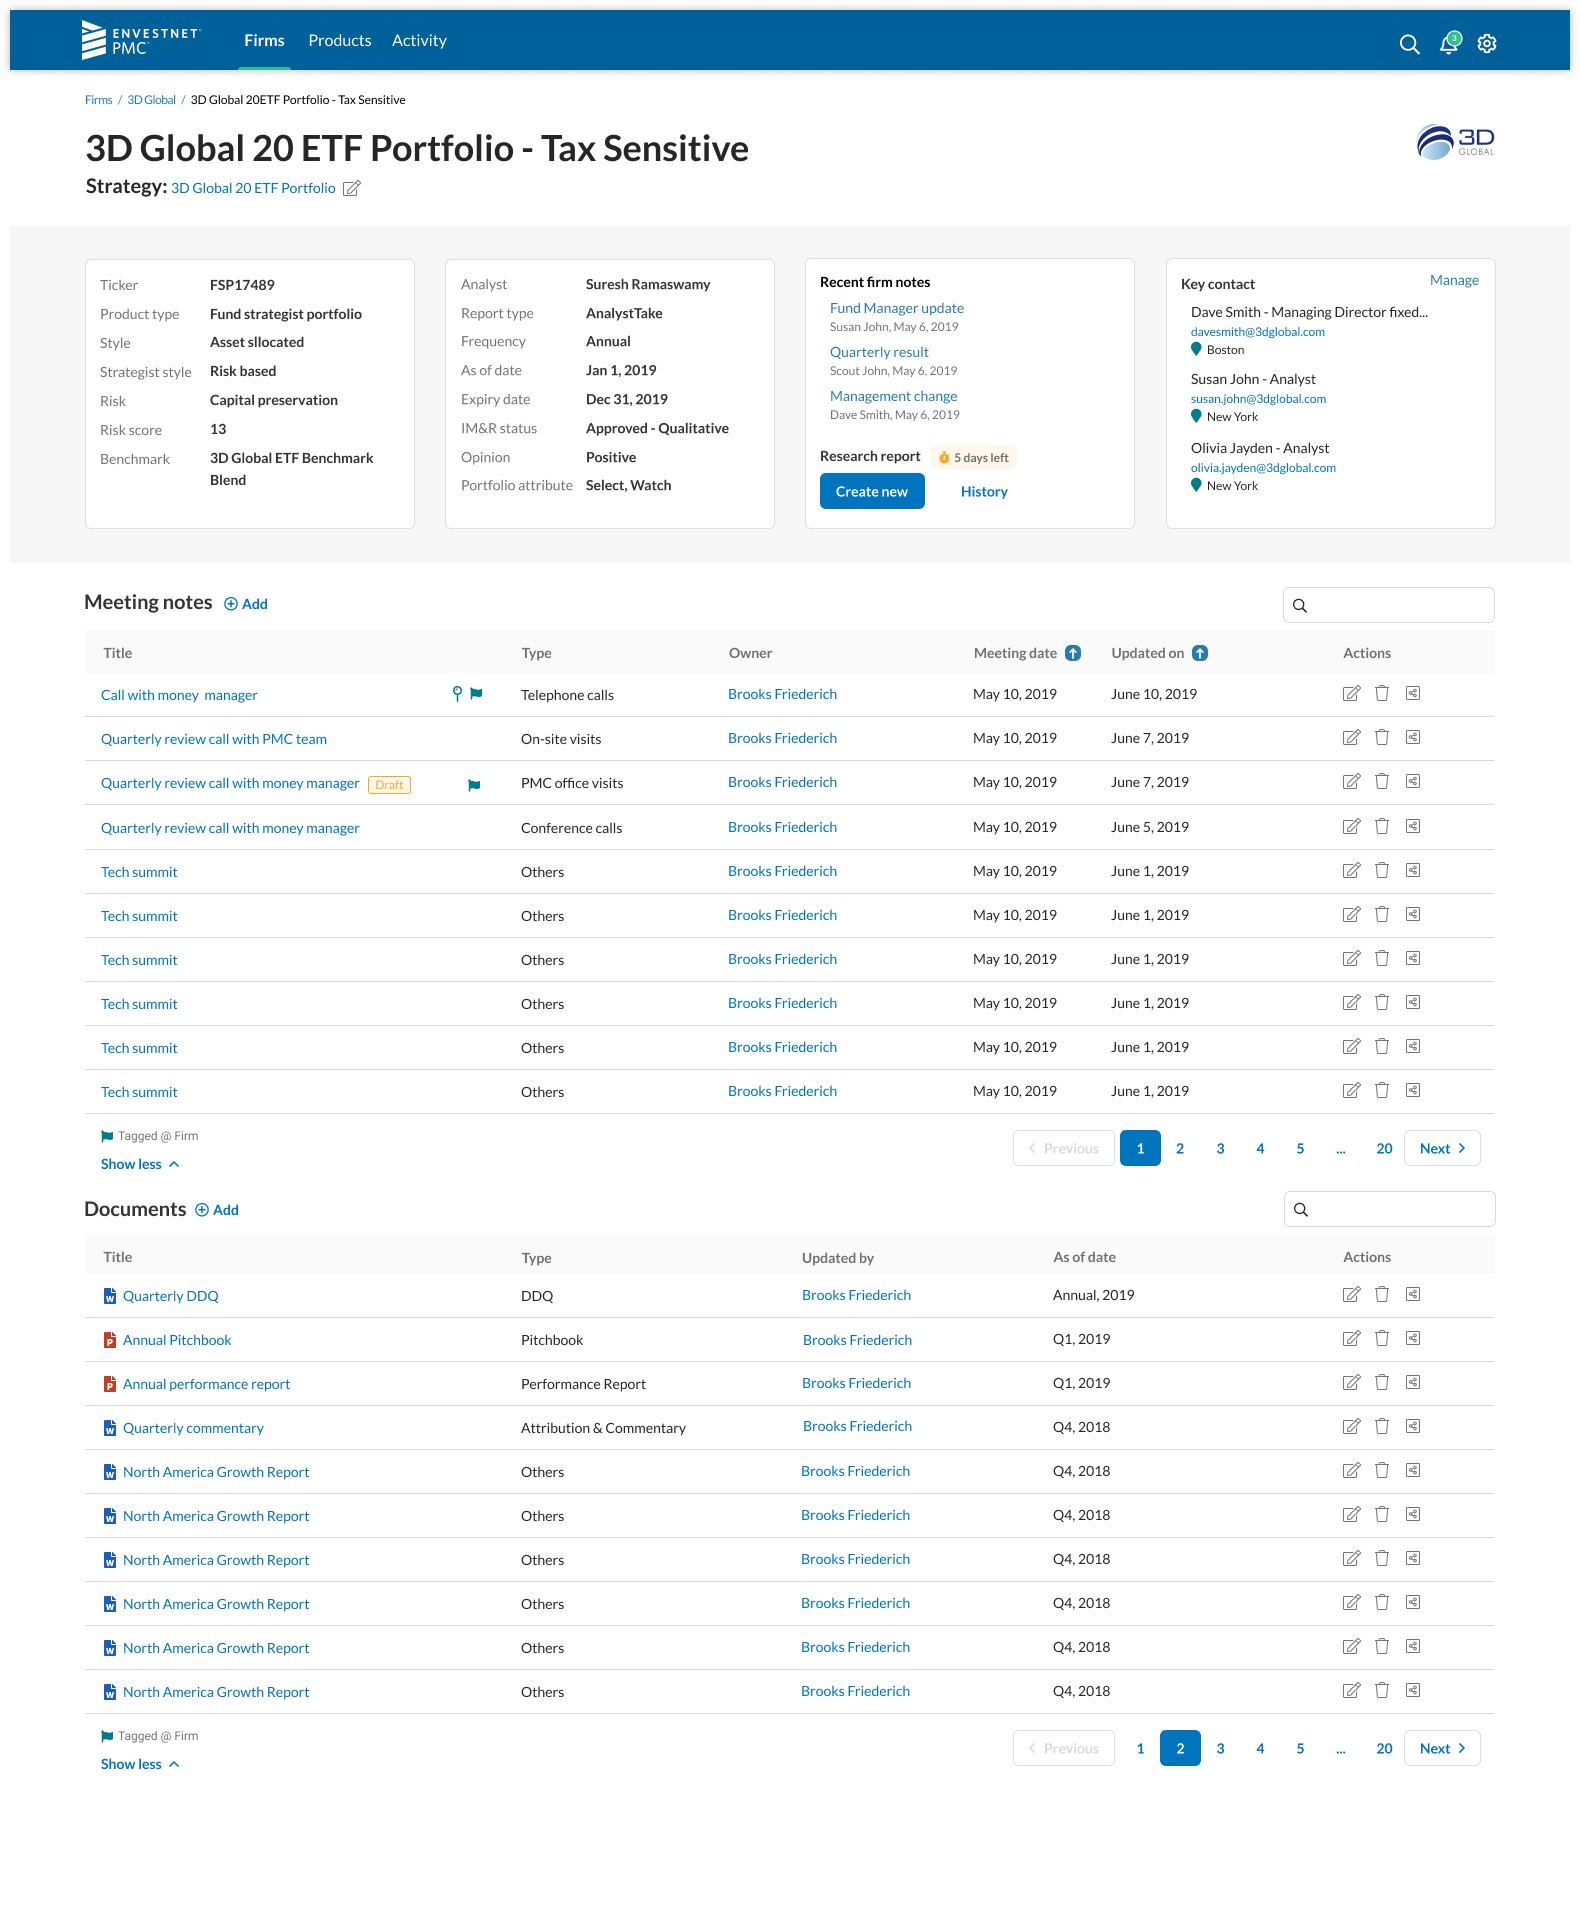The image size is (1580, 1913).
Task: Share the Quarterly commentary document
Action: (1413, 1427)
